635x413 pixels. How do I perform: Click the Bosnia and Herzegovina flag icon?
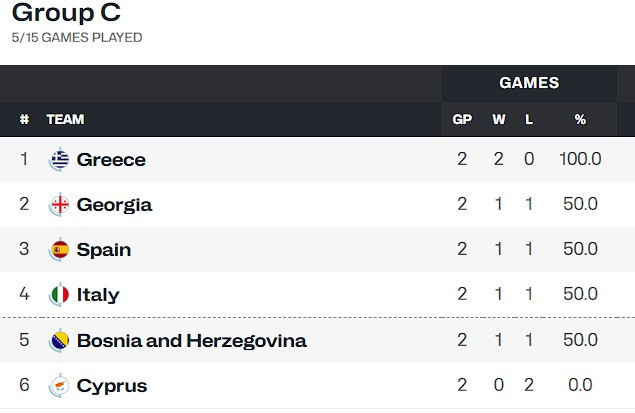click(60, 341)
